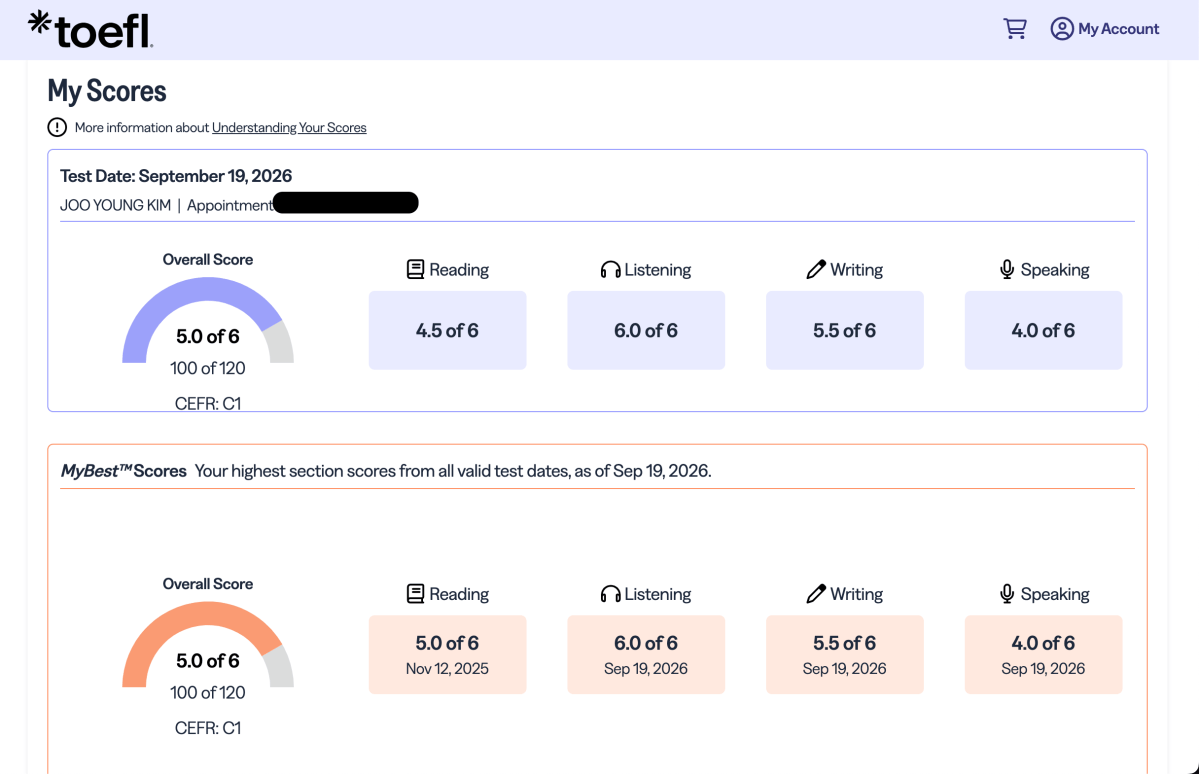Click CEFR: C1 in MyBest Scores card
The image size is (1199, 774).
208,727
